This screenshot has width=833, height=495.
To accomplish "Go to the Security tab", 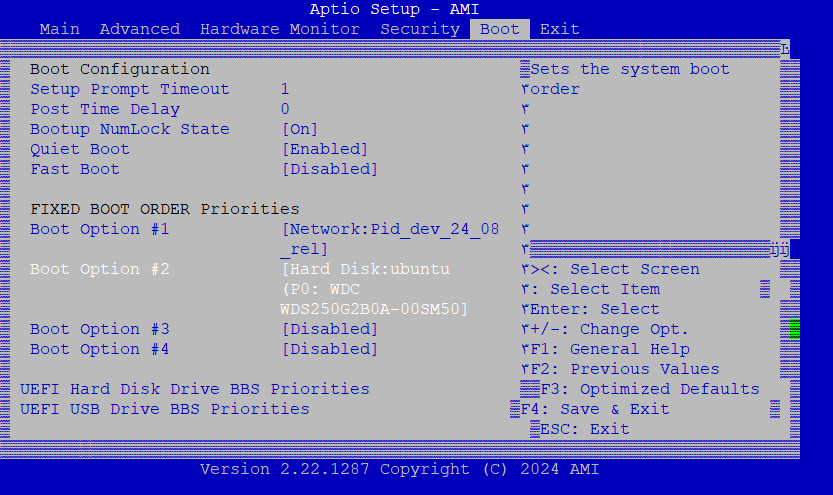I will click(x=420, y=29).
